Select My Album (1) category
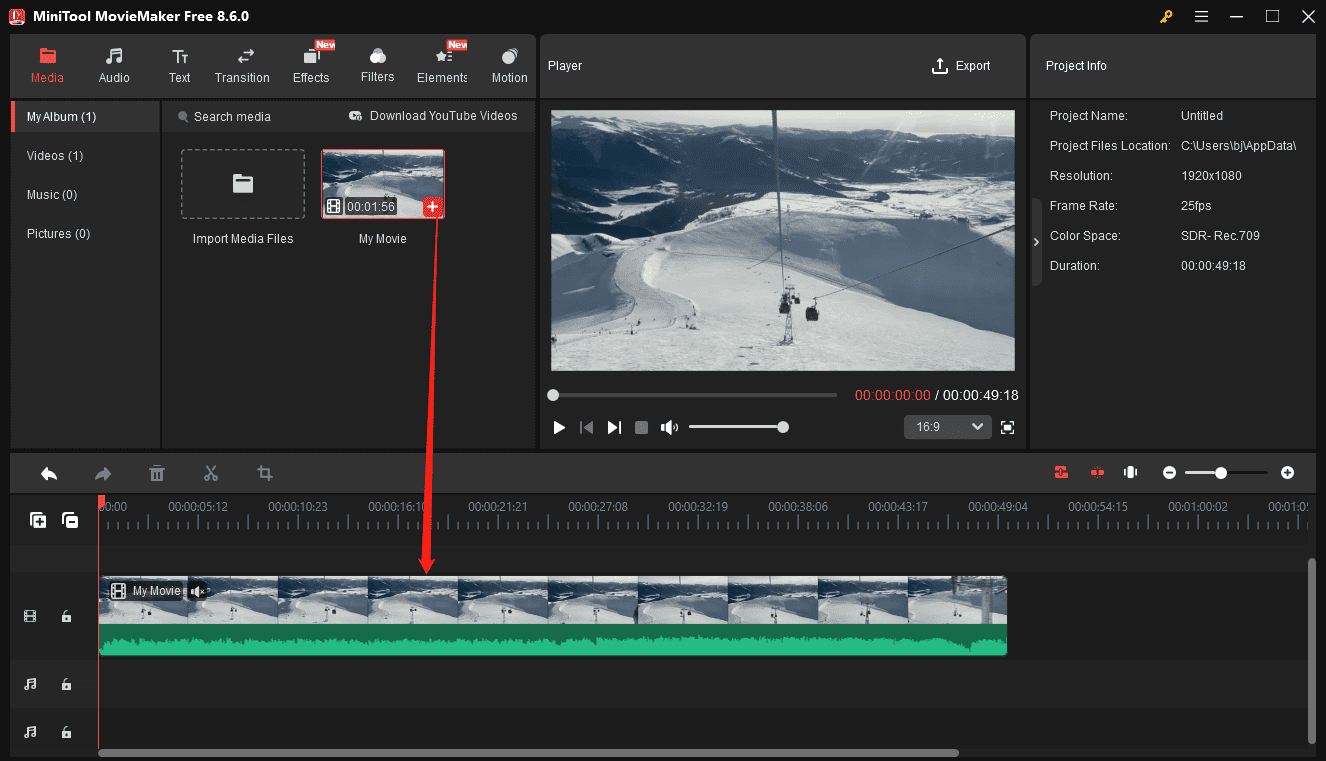Image resolution: width=1326 pixels, height=761 pixels. (x=85, y=117)
